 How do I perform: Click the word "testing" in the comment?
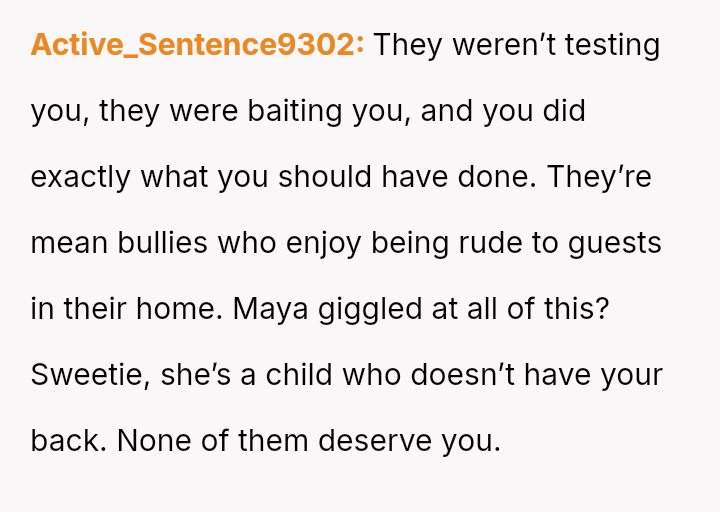click(612, 45)
